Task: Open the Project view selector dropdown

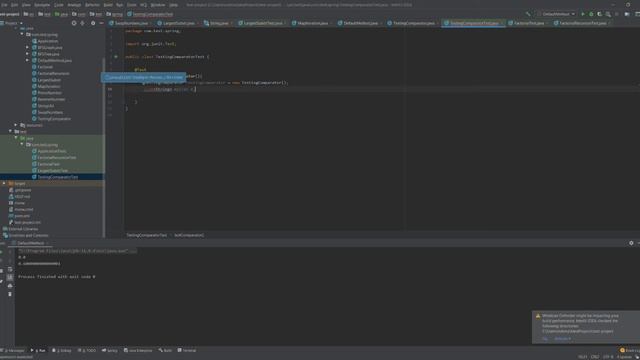Action: coord(12,23)
